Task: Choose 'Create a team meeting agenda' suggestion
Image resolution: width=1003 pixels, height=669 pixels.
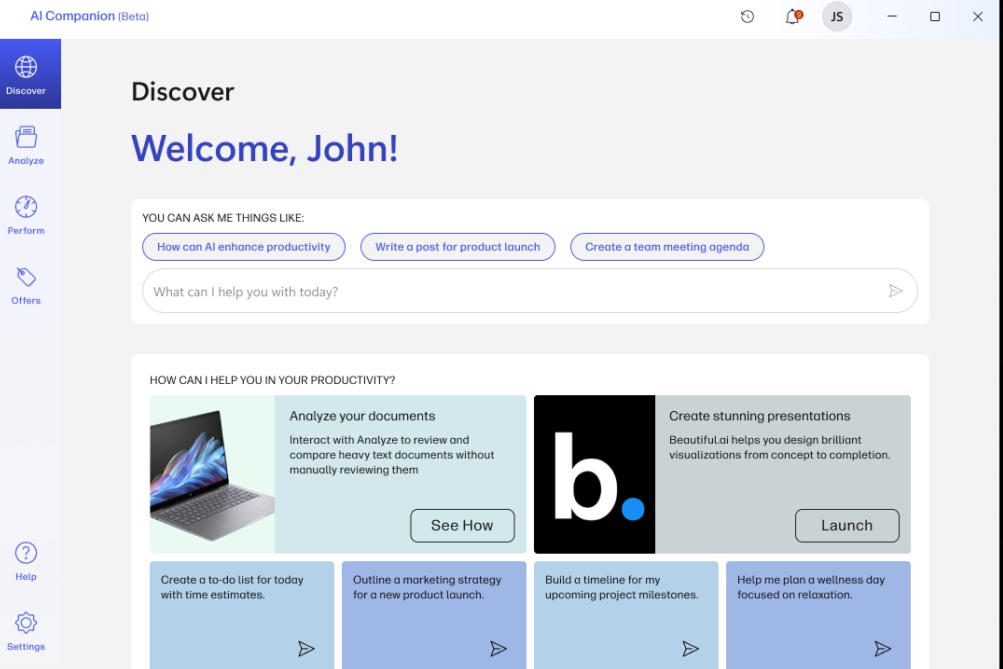Action: (x=667, y=247)
